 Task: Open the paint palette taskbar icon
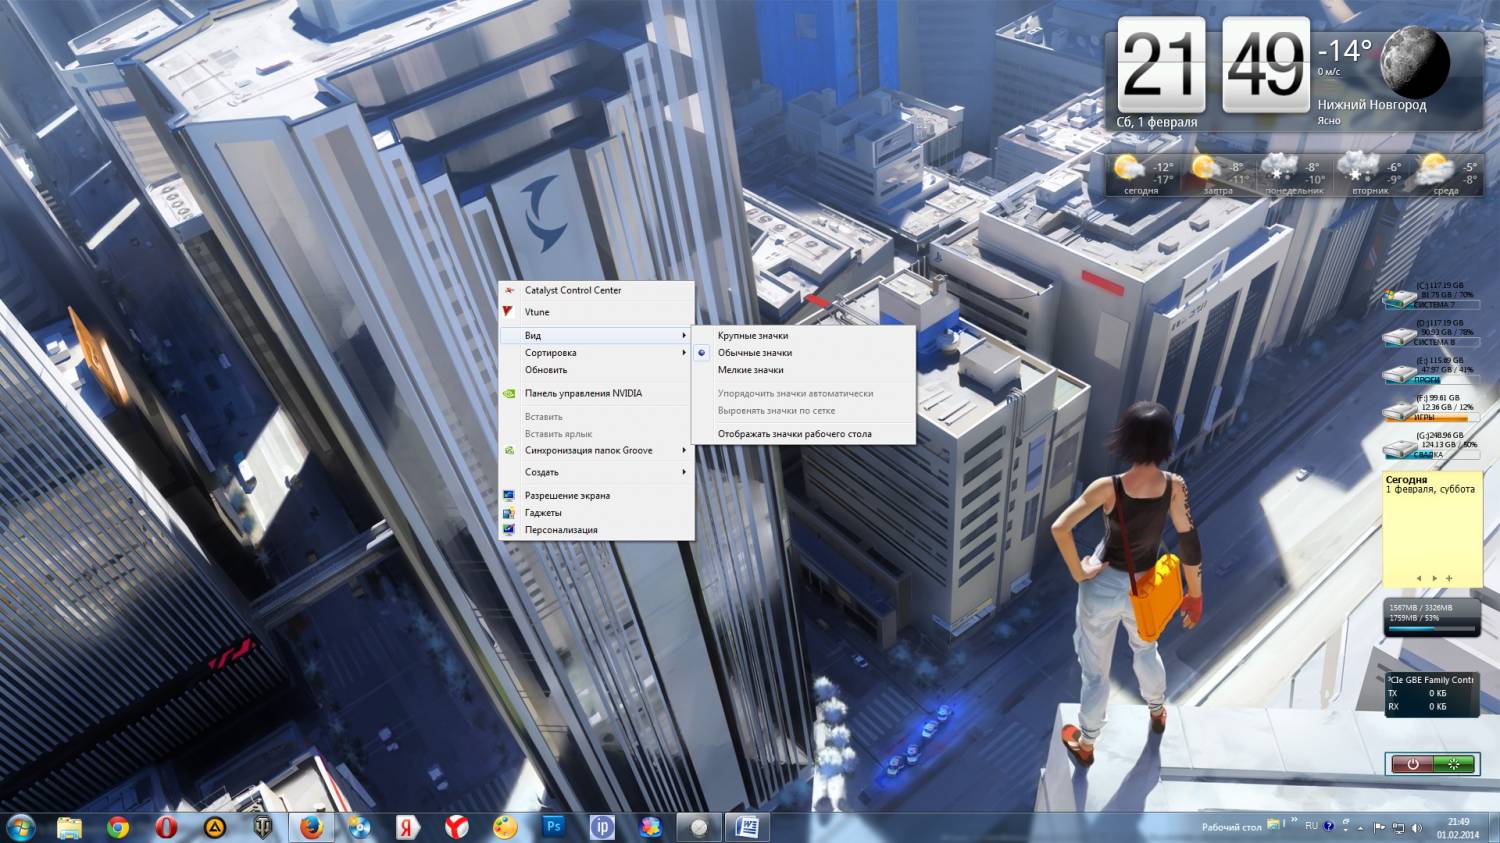pos(505,827)
